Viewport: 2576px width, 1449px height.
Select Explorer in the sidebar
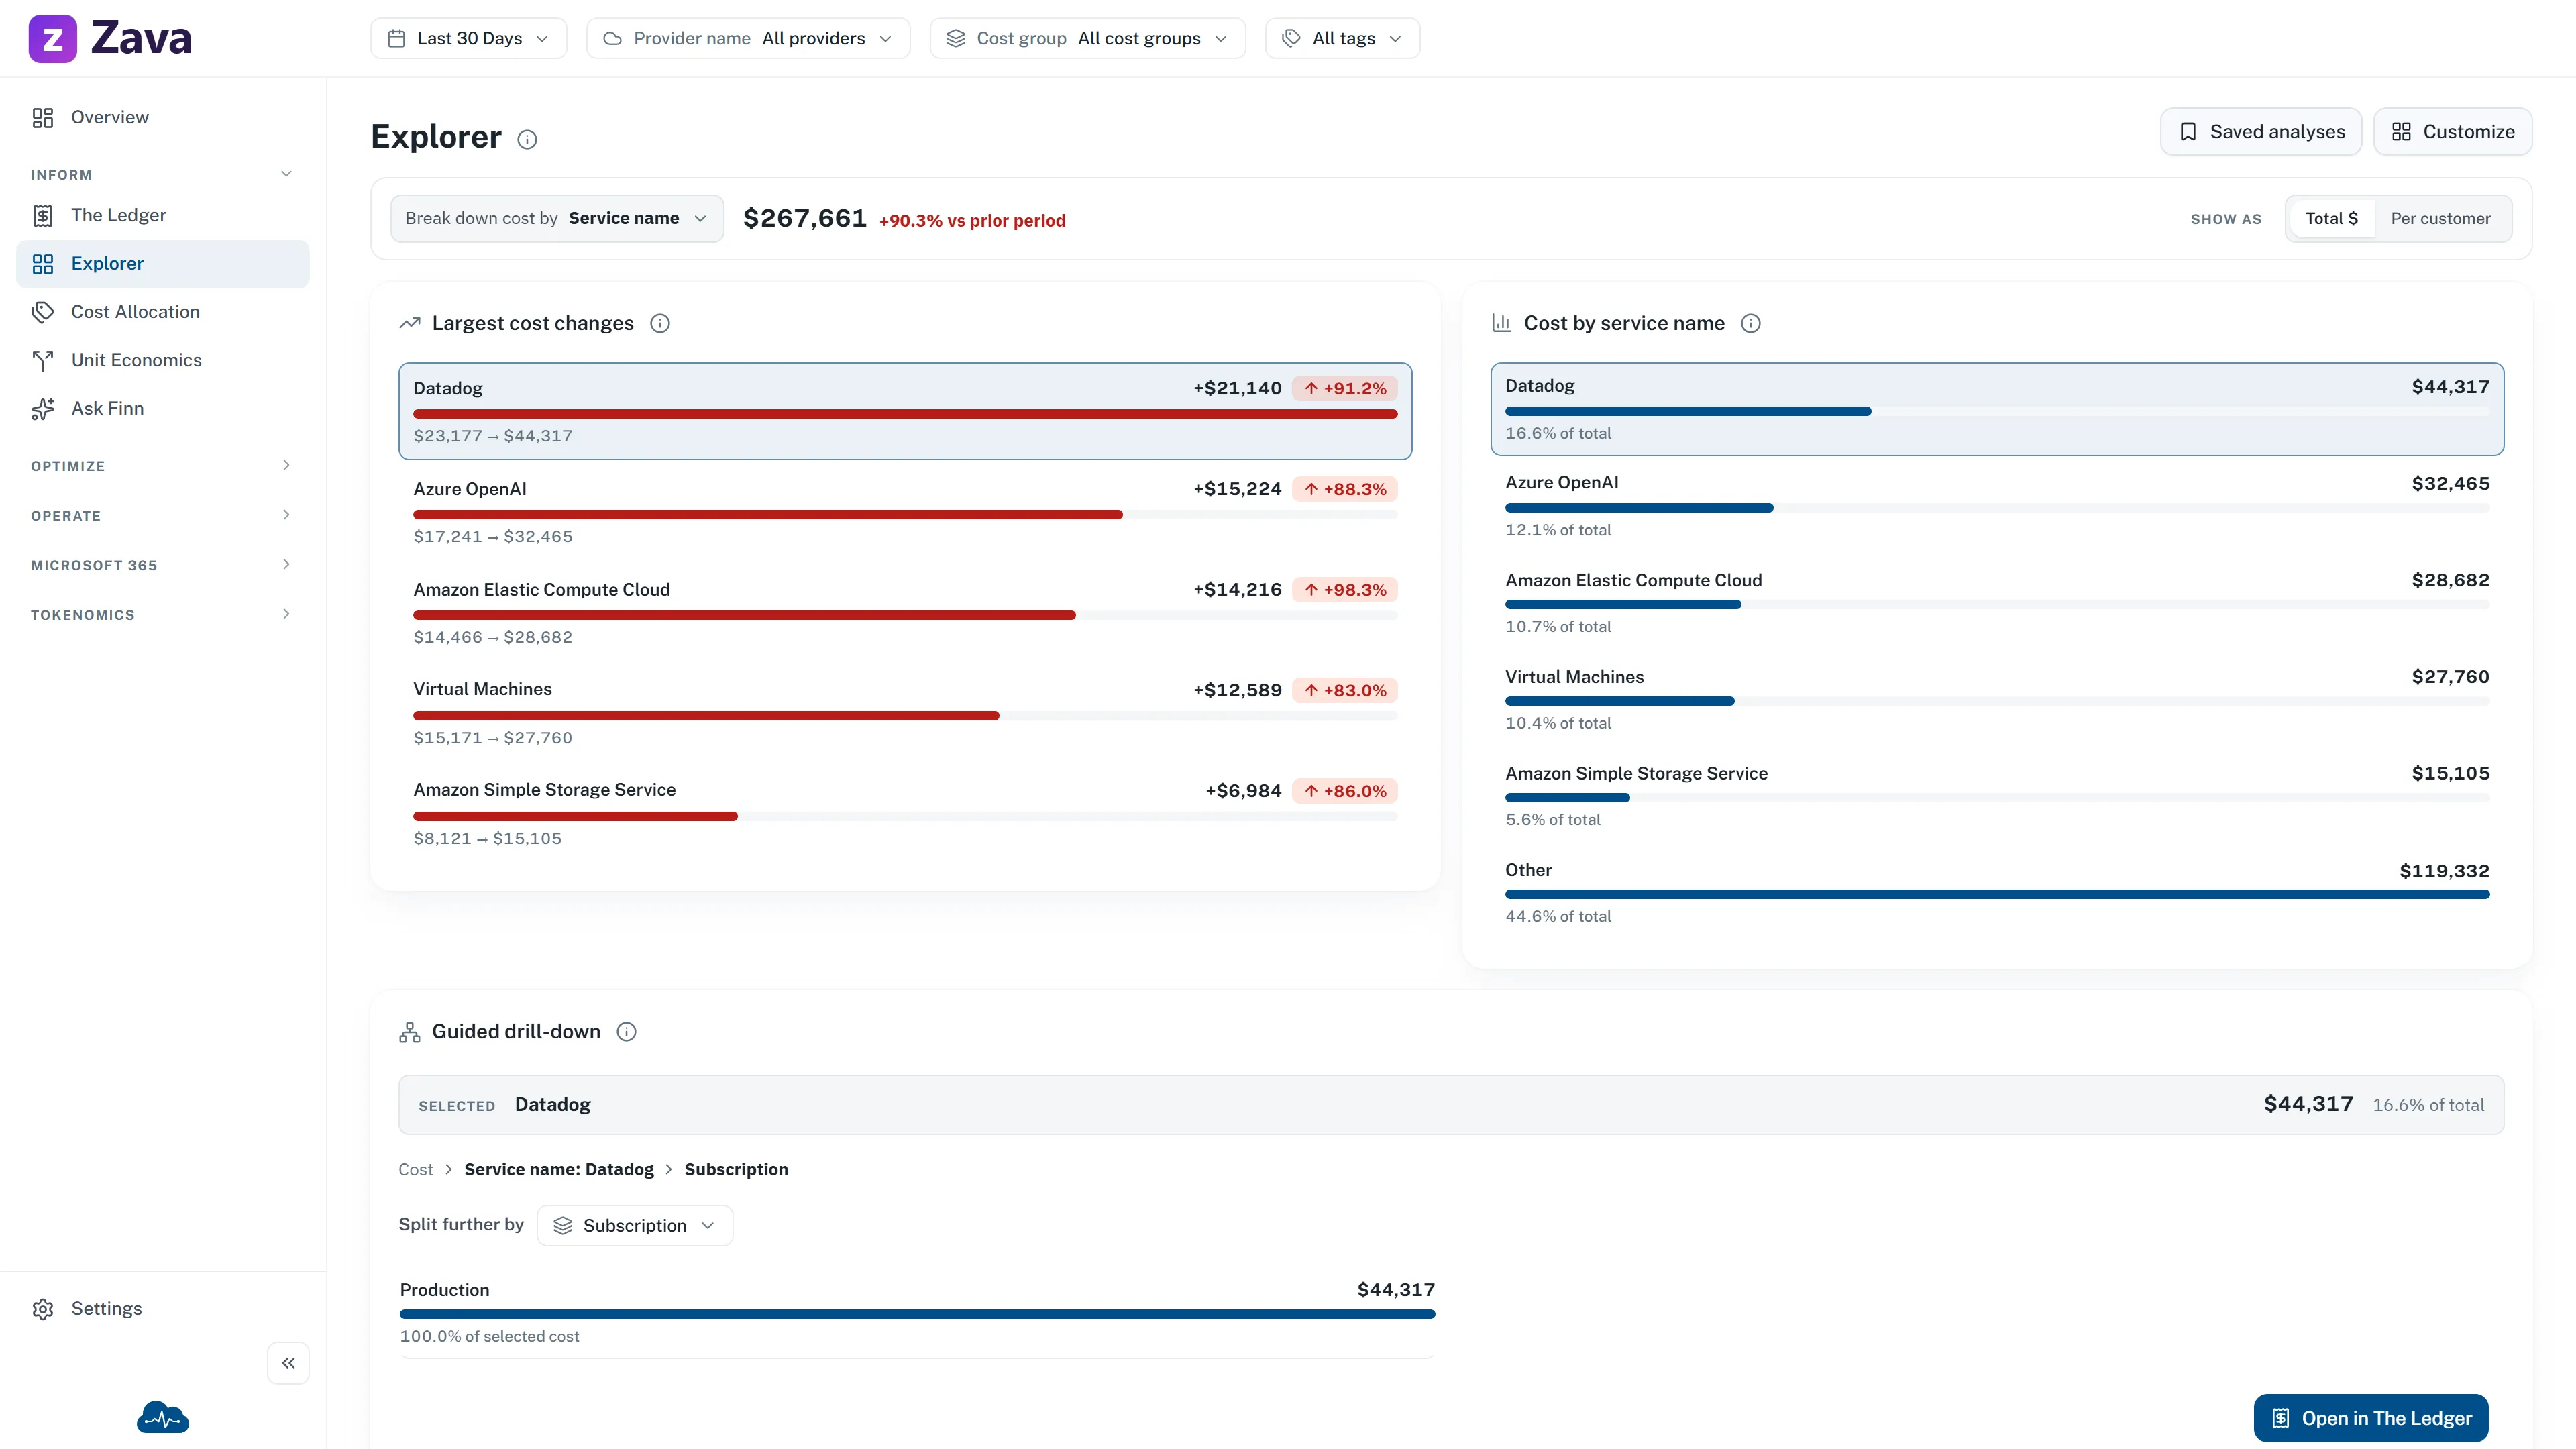(x=163, y=264)
